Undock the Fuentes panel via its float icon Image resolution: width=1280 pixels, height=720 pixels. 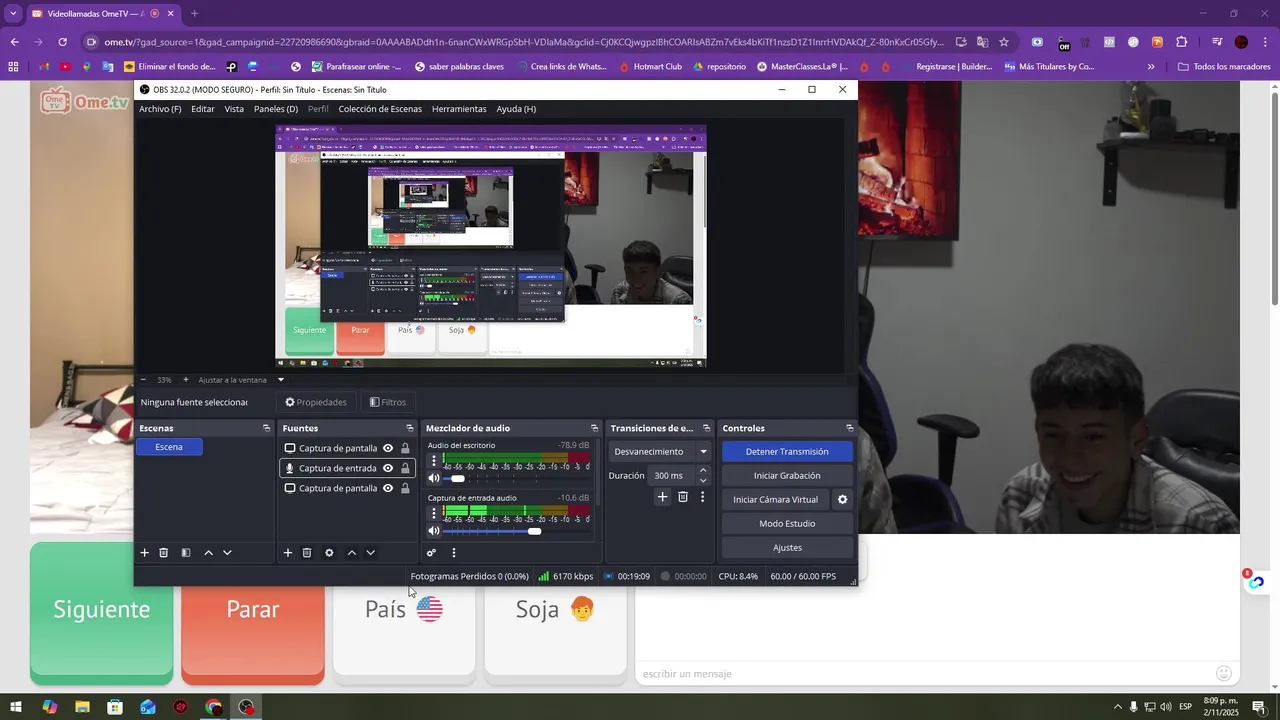(409, 428)
